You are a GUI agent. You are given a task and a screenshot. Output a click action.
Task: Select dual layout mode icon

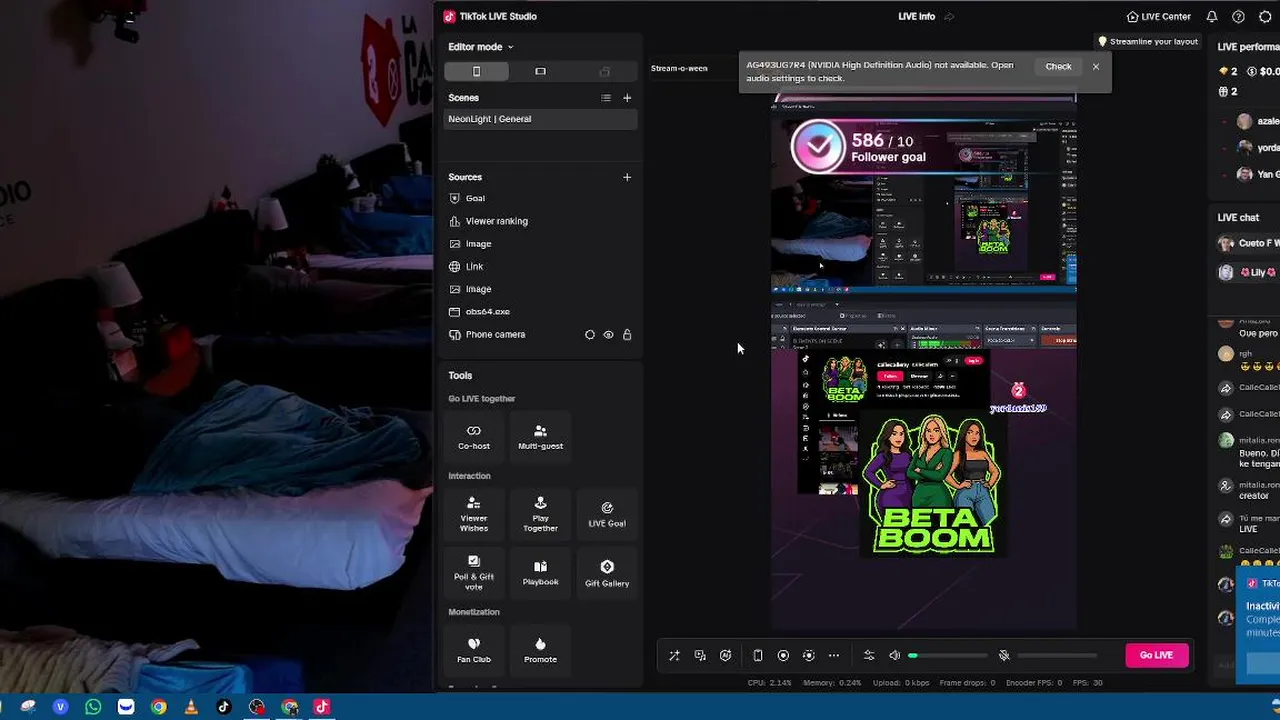click(x=604, y=71)
